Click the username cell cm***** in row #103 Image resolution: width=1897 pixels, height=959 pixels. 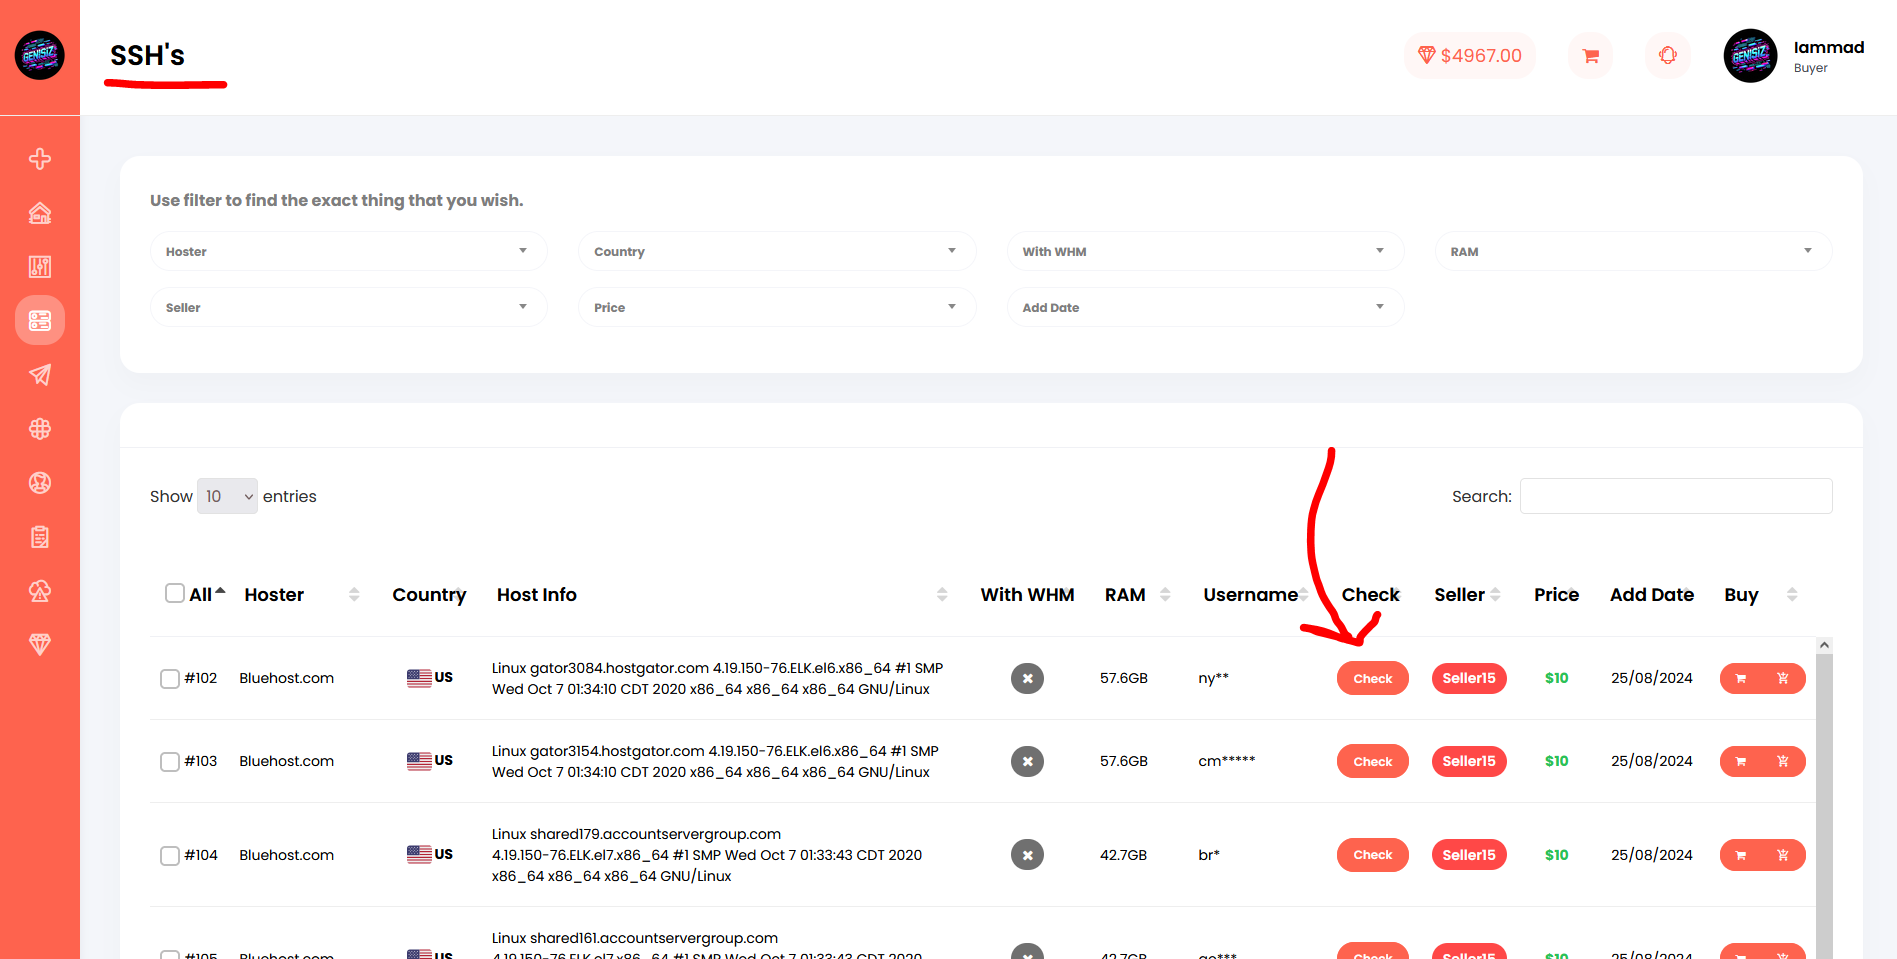coord(1227,761)
